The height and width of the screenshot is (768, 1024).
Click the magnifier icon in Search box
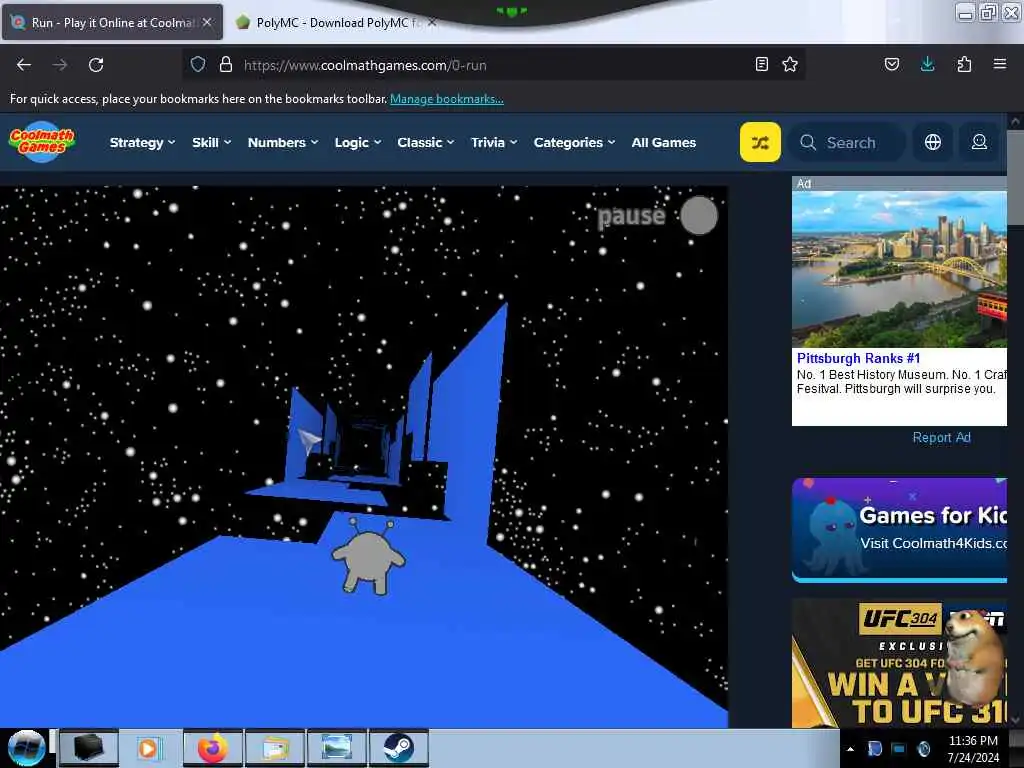point(808,142)
